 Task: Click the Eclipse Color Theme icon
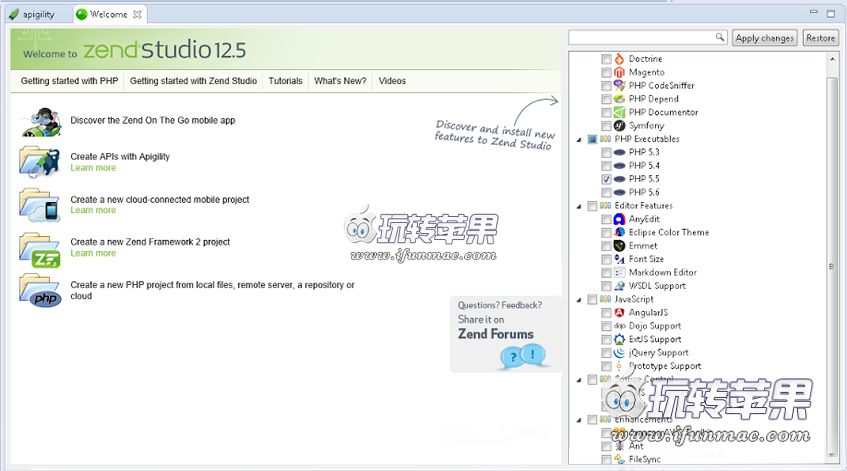click(x=619, y=232)
